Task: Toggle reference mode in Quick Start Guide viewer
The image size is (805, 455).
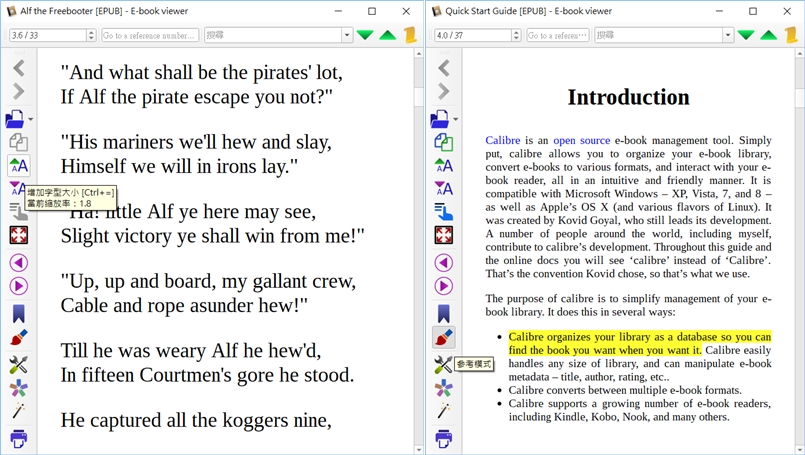Action: [443, 337]
